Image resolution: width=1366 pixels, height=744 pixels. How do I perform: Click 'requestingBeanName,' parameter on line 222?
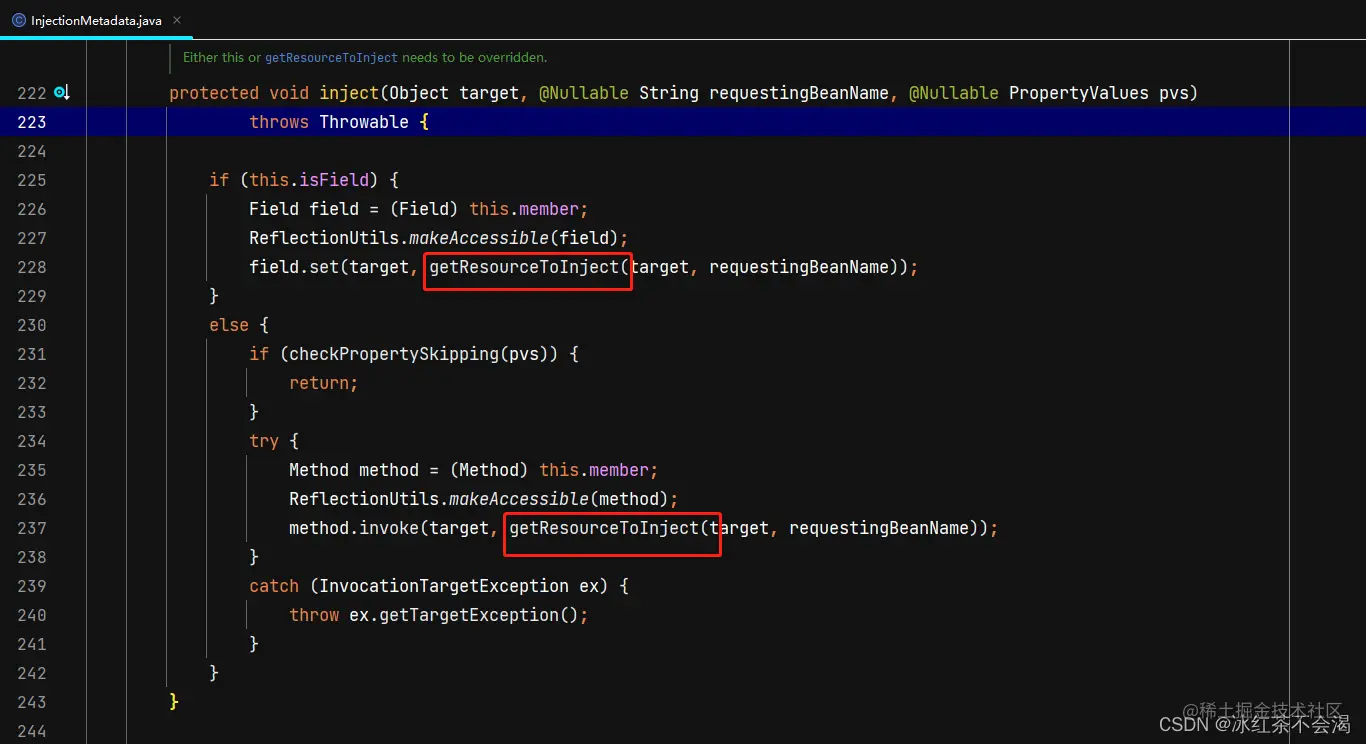coord(804,93)
